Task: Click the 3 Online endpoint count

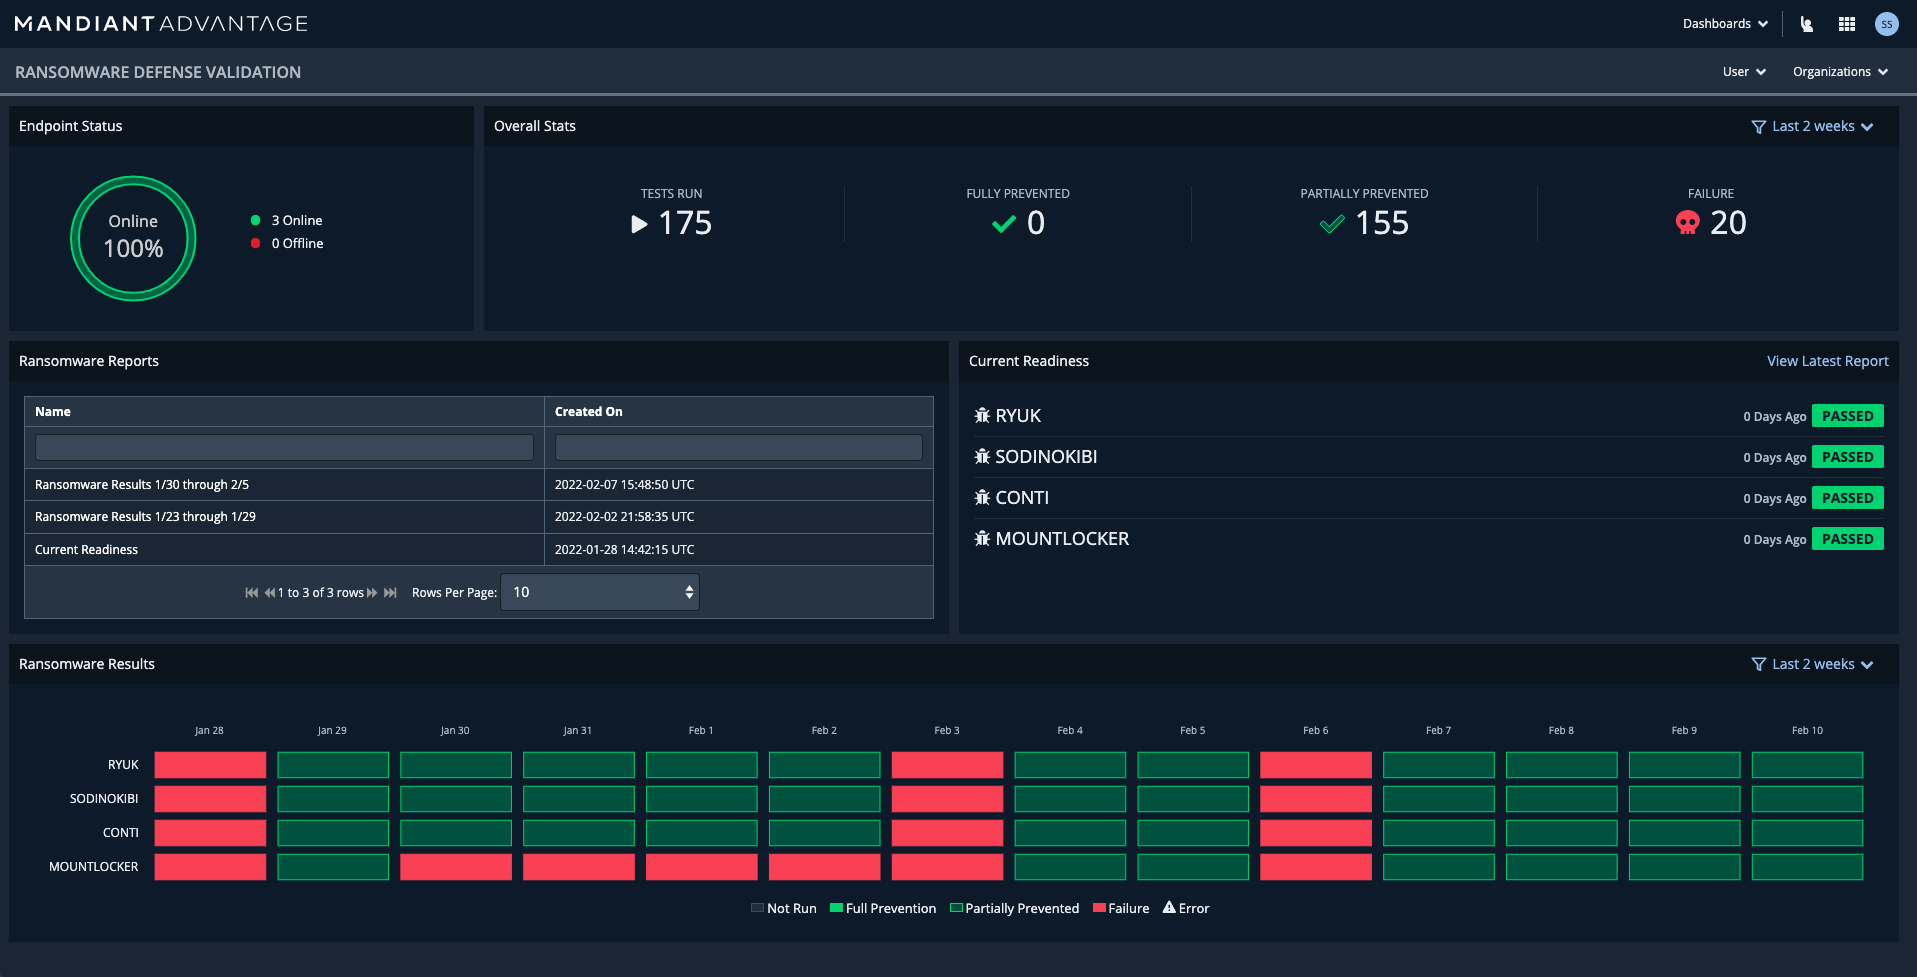Action: click(x=297, y=220)
